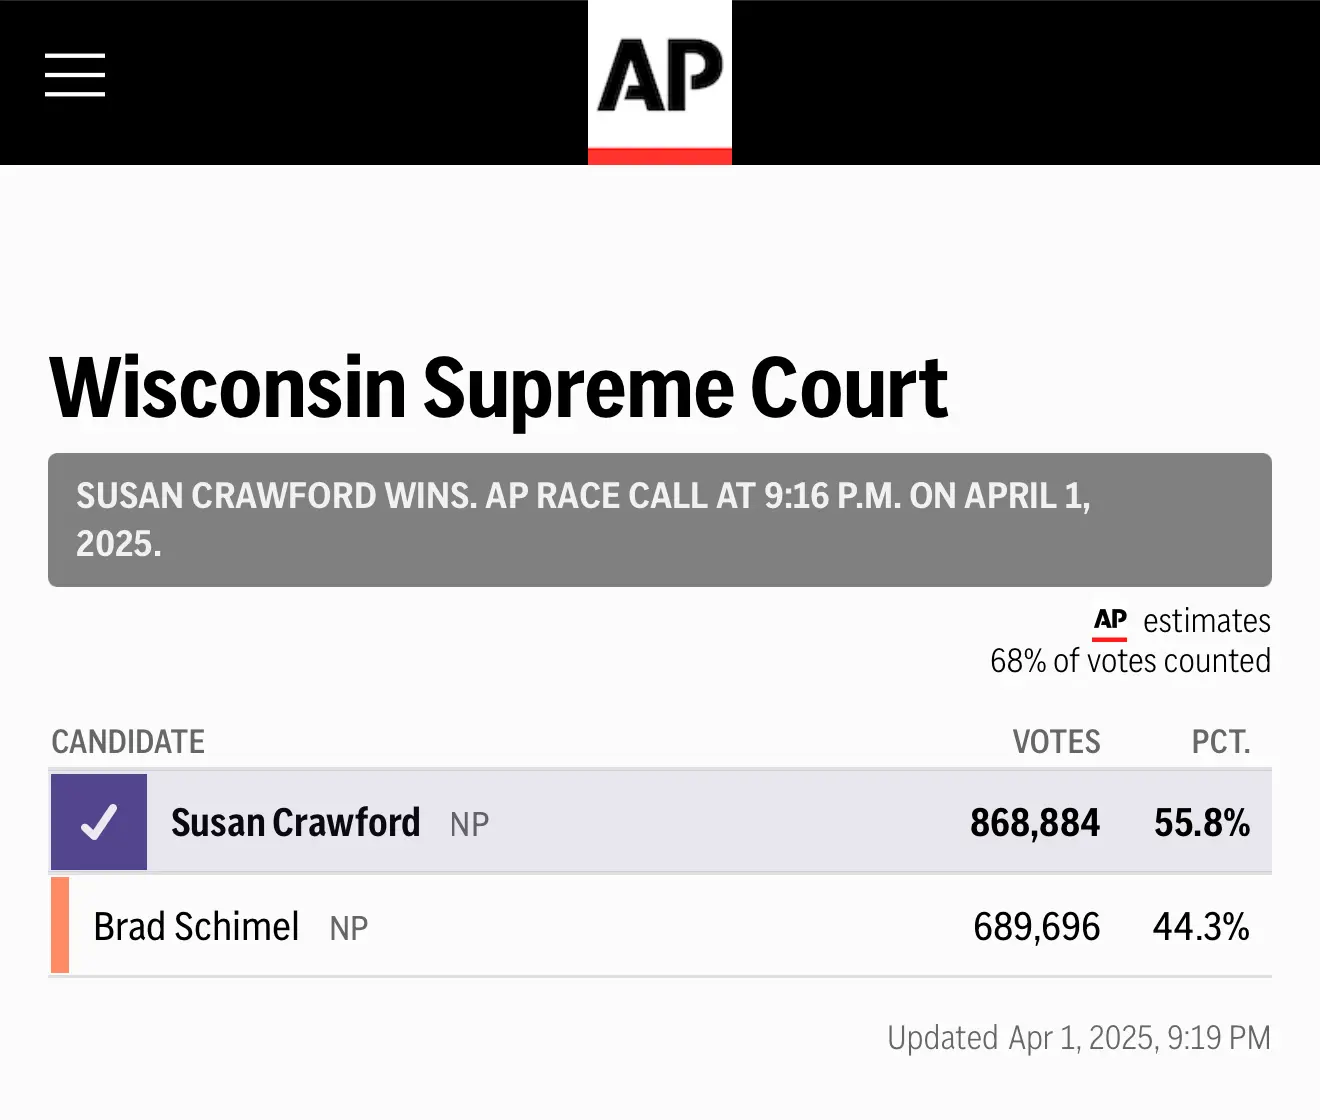Screen dimensions: 1320x1120
Task: Click the AP logo in header
Action: click(x=660, y=78)
